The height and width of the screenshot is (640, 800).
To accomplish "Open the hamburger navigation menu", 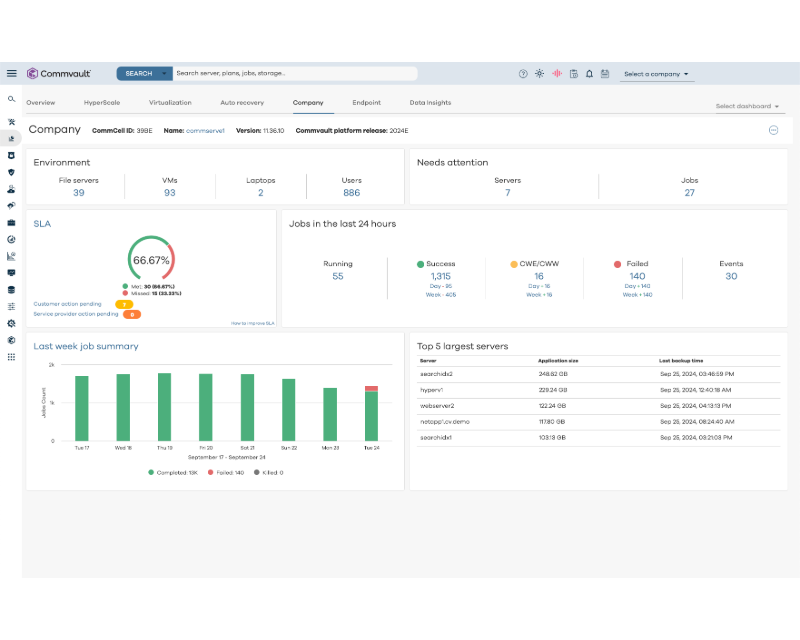I will pos(12,73).
